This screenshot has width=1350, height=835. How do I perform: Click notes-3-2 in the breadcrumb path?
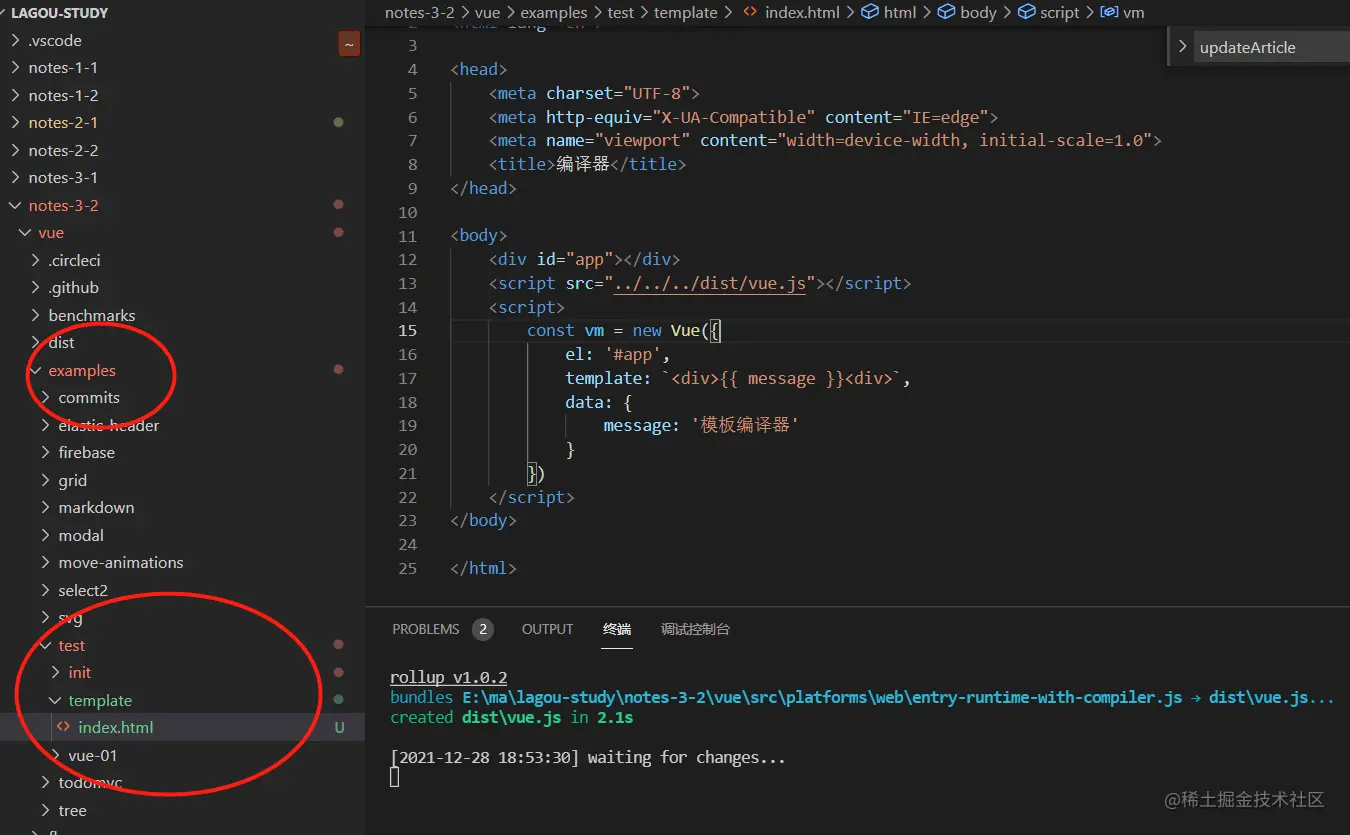point(420,13)
